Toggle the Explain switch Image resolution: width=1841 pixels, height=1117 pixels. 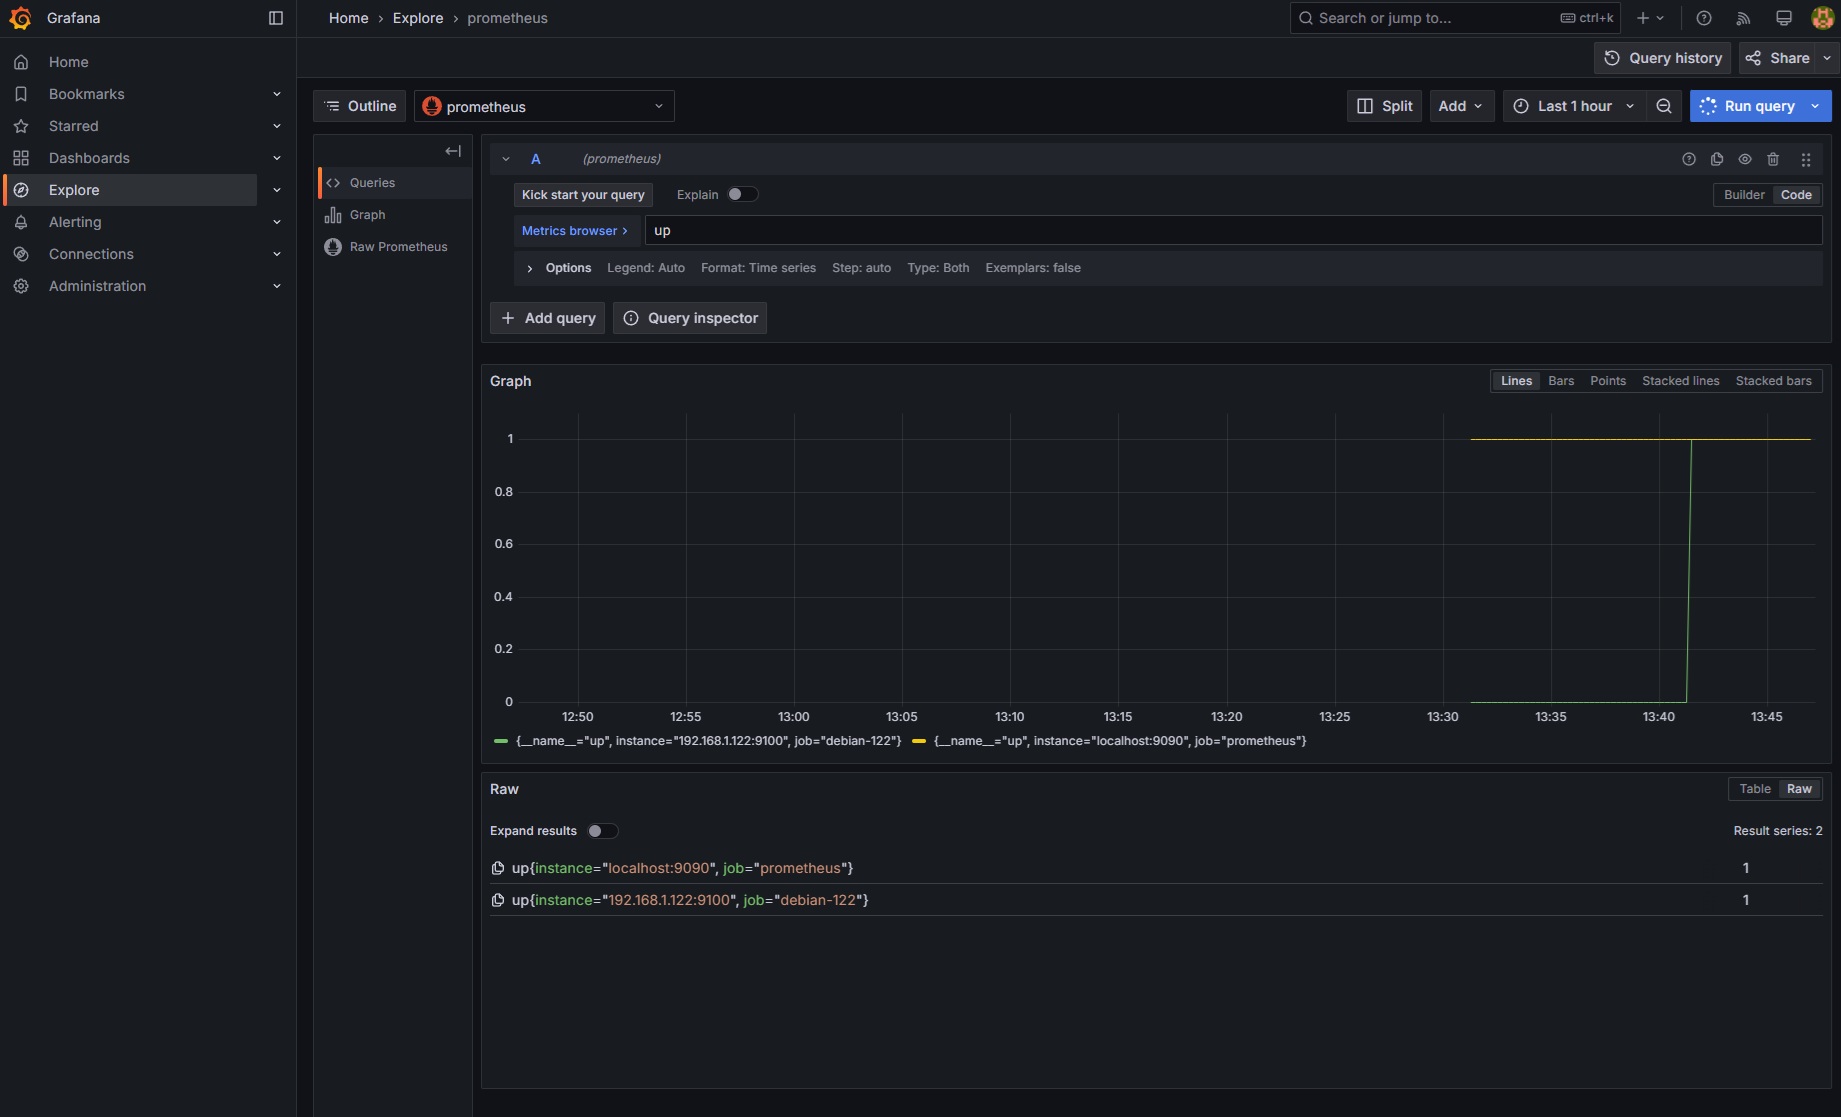coord(742,195)
